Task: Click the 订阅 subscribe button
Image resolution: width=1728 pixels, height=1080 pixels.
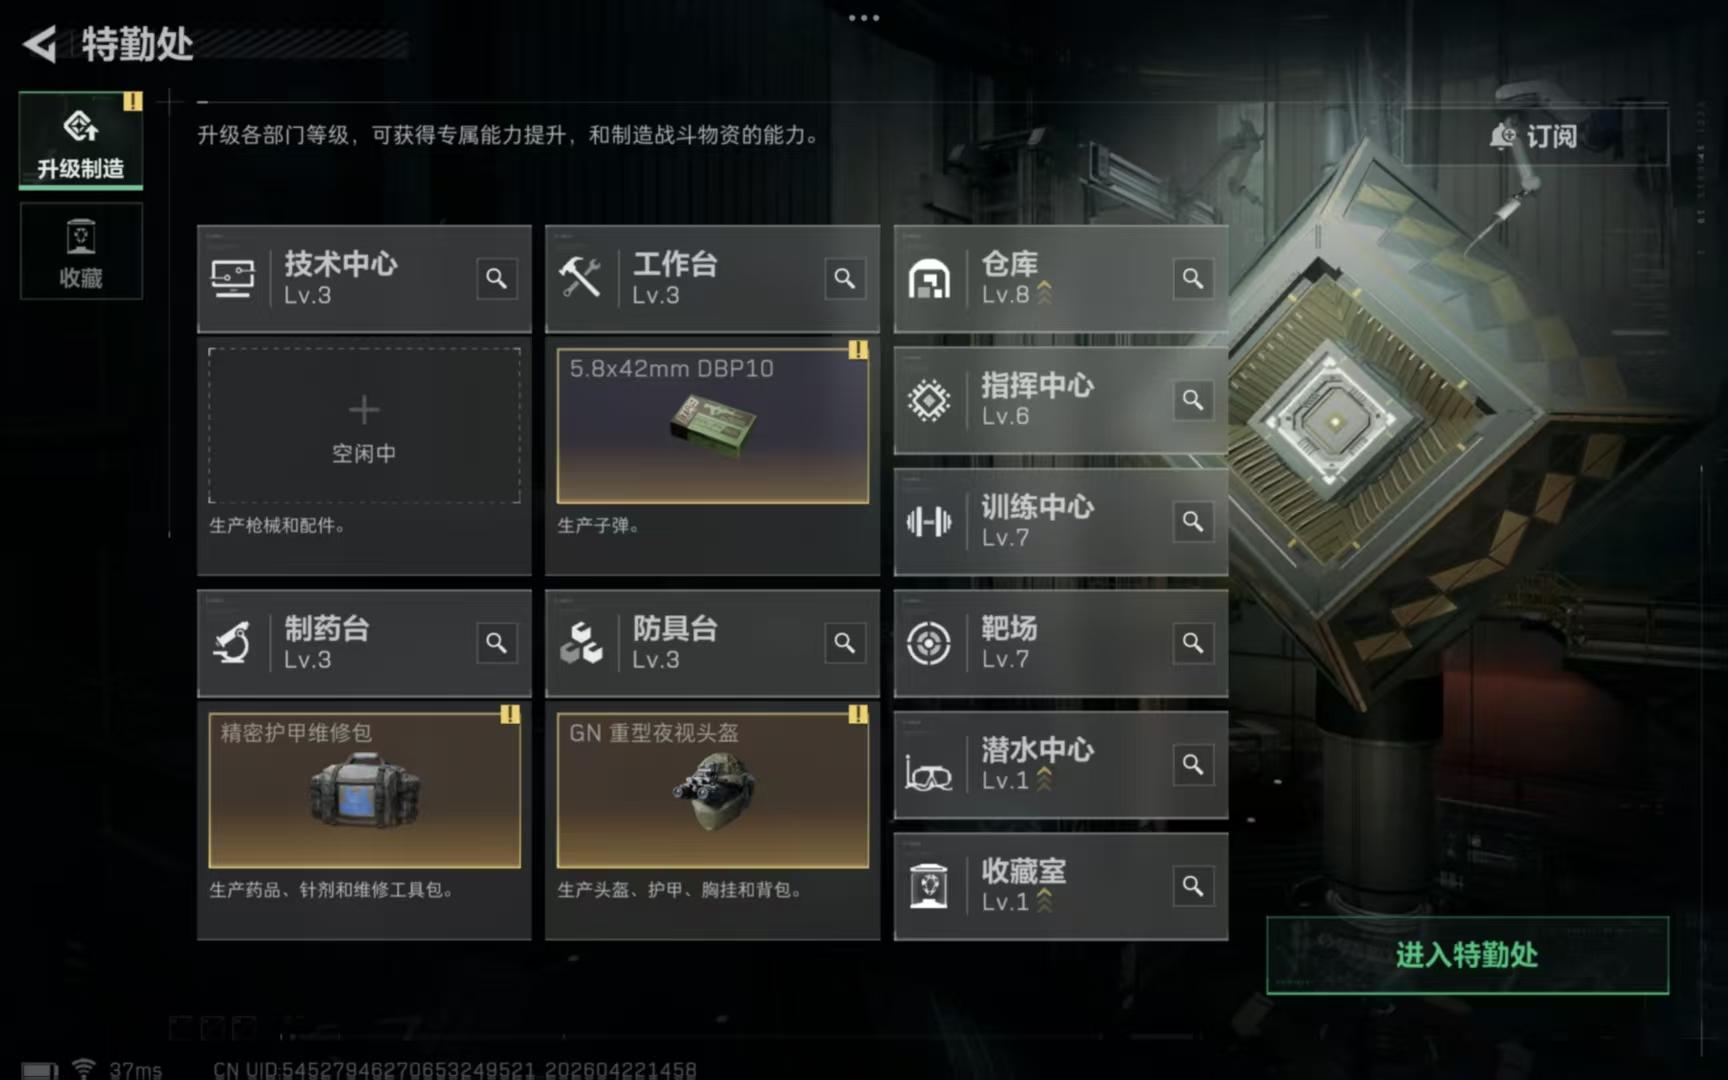Action: (1534, 136)
